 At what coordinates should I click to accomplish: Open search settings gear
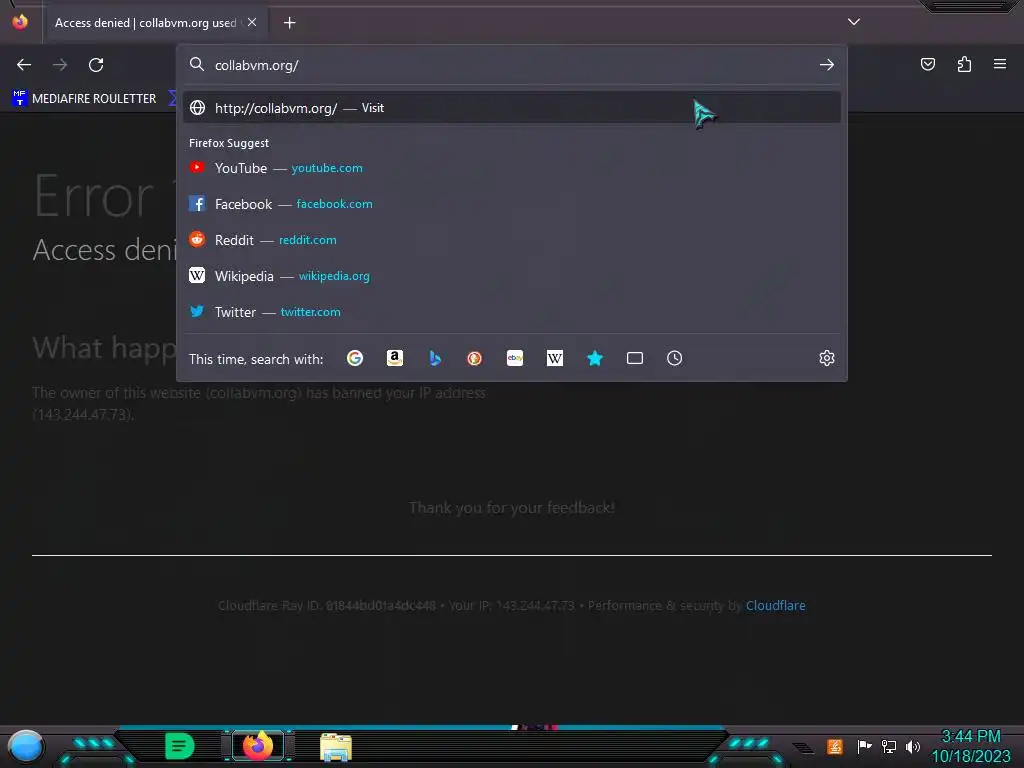click(x=827, y=358)
